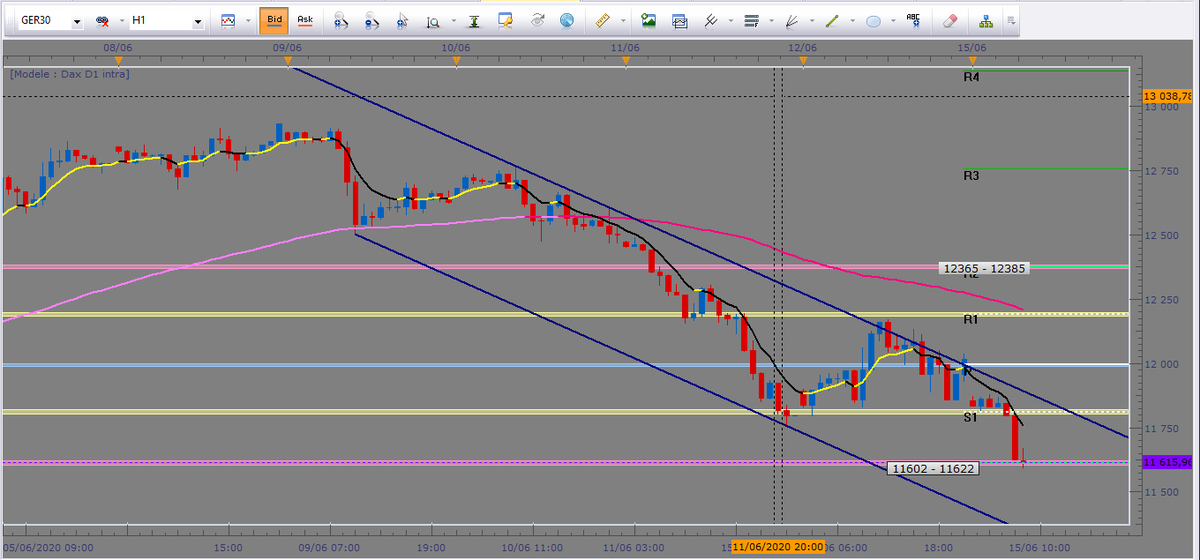
Task: Click the chart type icon
Action: click(x=229, y=19)
